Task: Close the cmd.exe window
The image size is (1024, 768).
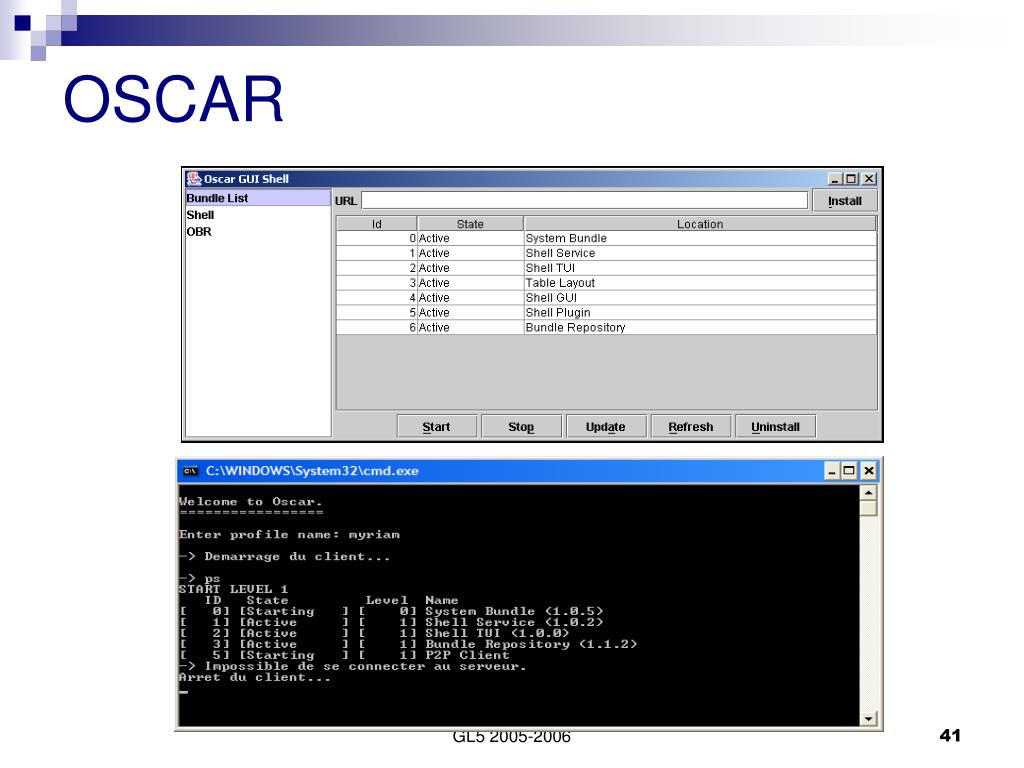Action: [869, 471]
